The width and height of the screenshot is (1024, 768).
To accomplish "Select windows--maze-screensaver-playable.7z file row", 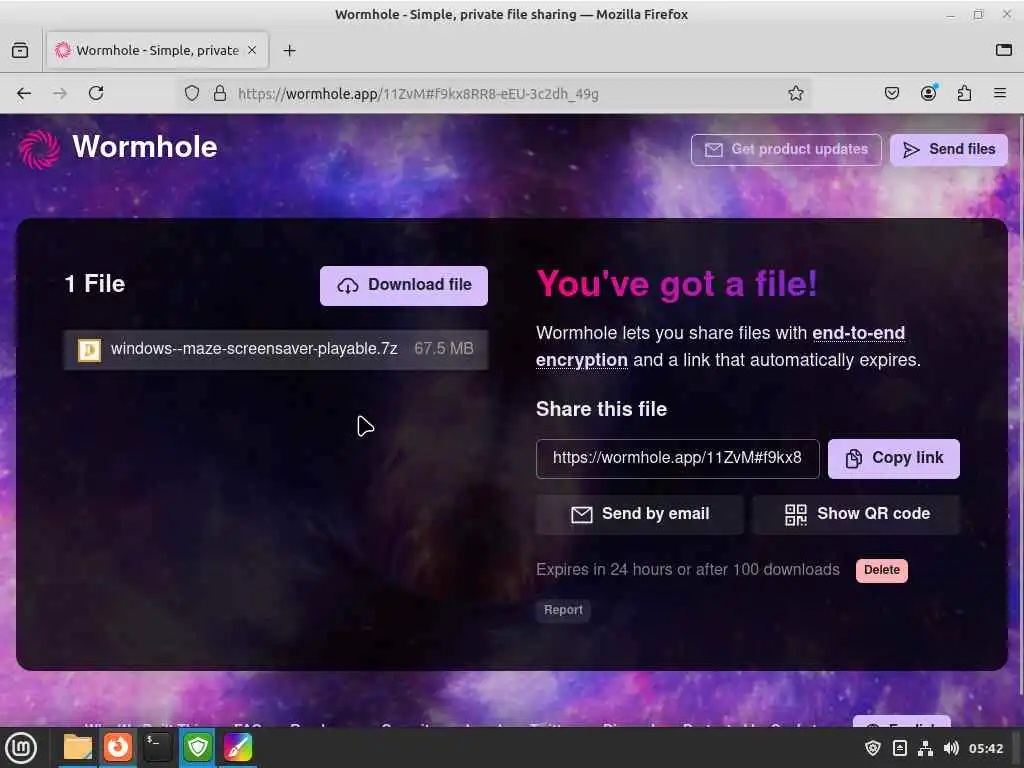I will coord(276,349).
